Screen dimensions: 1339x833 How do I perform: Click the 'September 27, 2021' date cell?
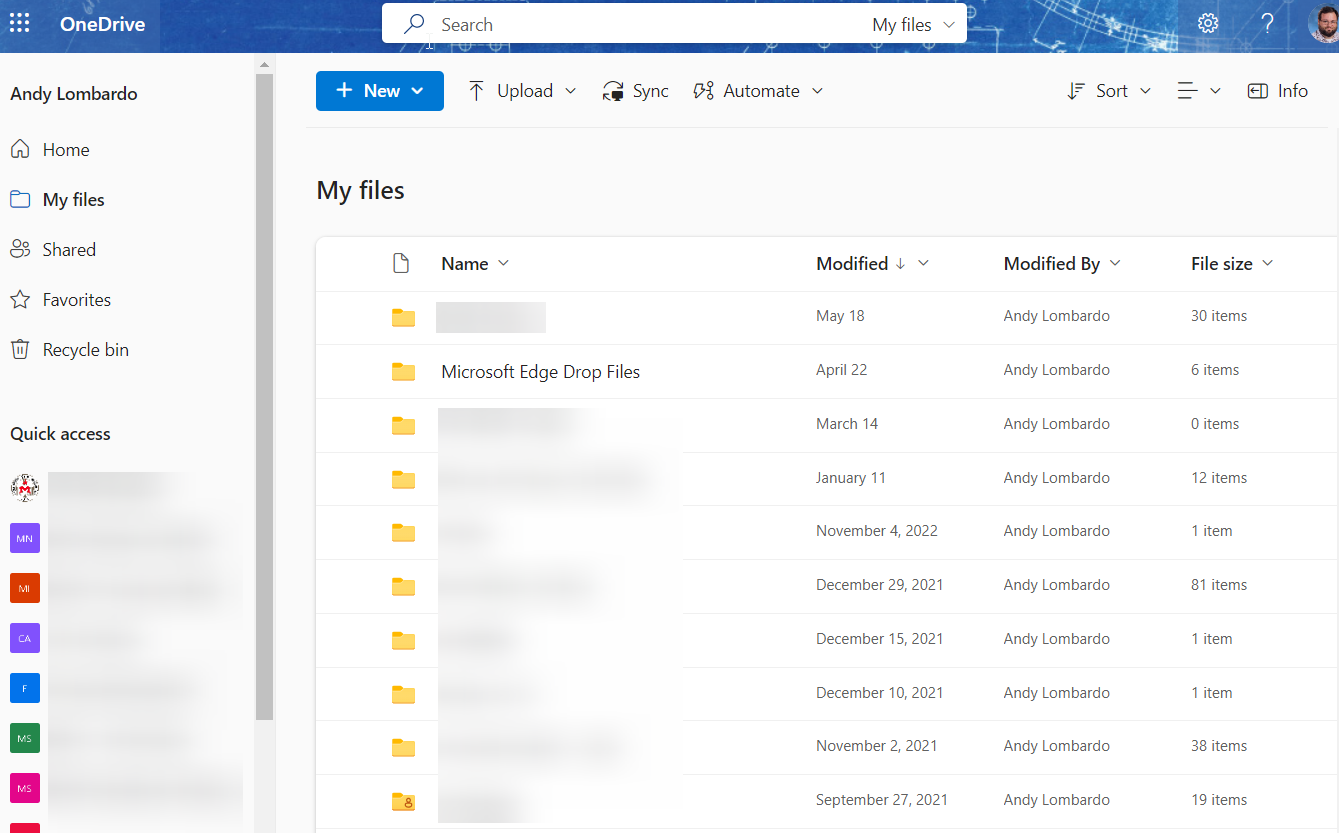(x=882, y=800)
